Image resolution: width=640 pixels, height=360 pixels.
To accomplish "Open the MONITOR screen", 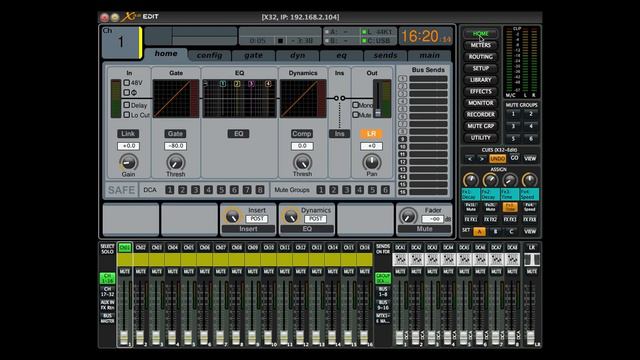I will (480, 103).
